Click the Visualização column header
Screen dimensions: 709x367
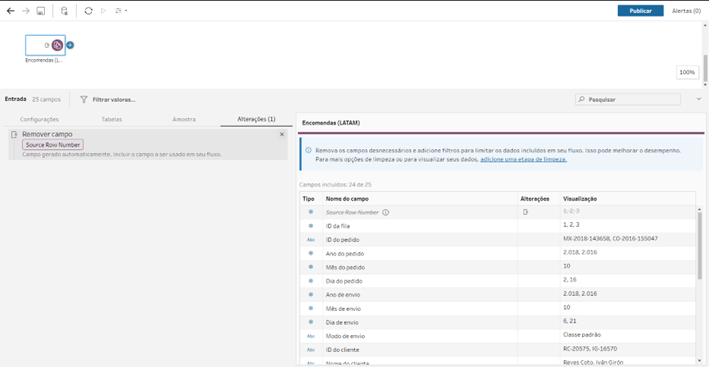[x=580, y=199]
